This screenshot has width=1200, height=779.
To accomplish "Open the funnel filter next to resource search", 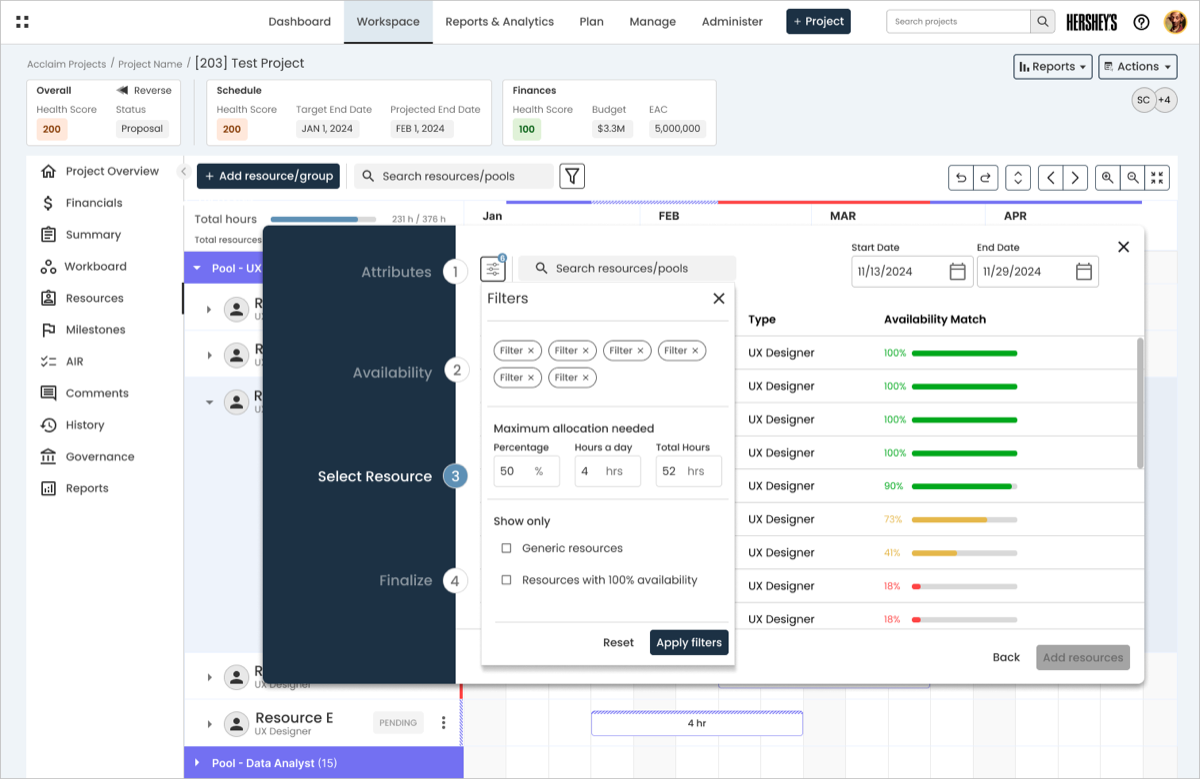I will (572, 176).
